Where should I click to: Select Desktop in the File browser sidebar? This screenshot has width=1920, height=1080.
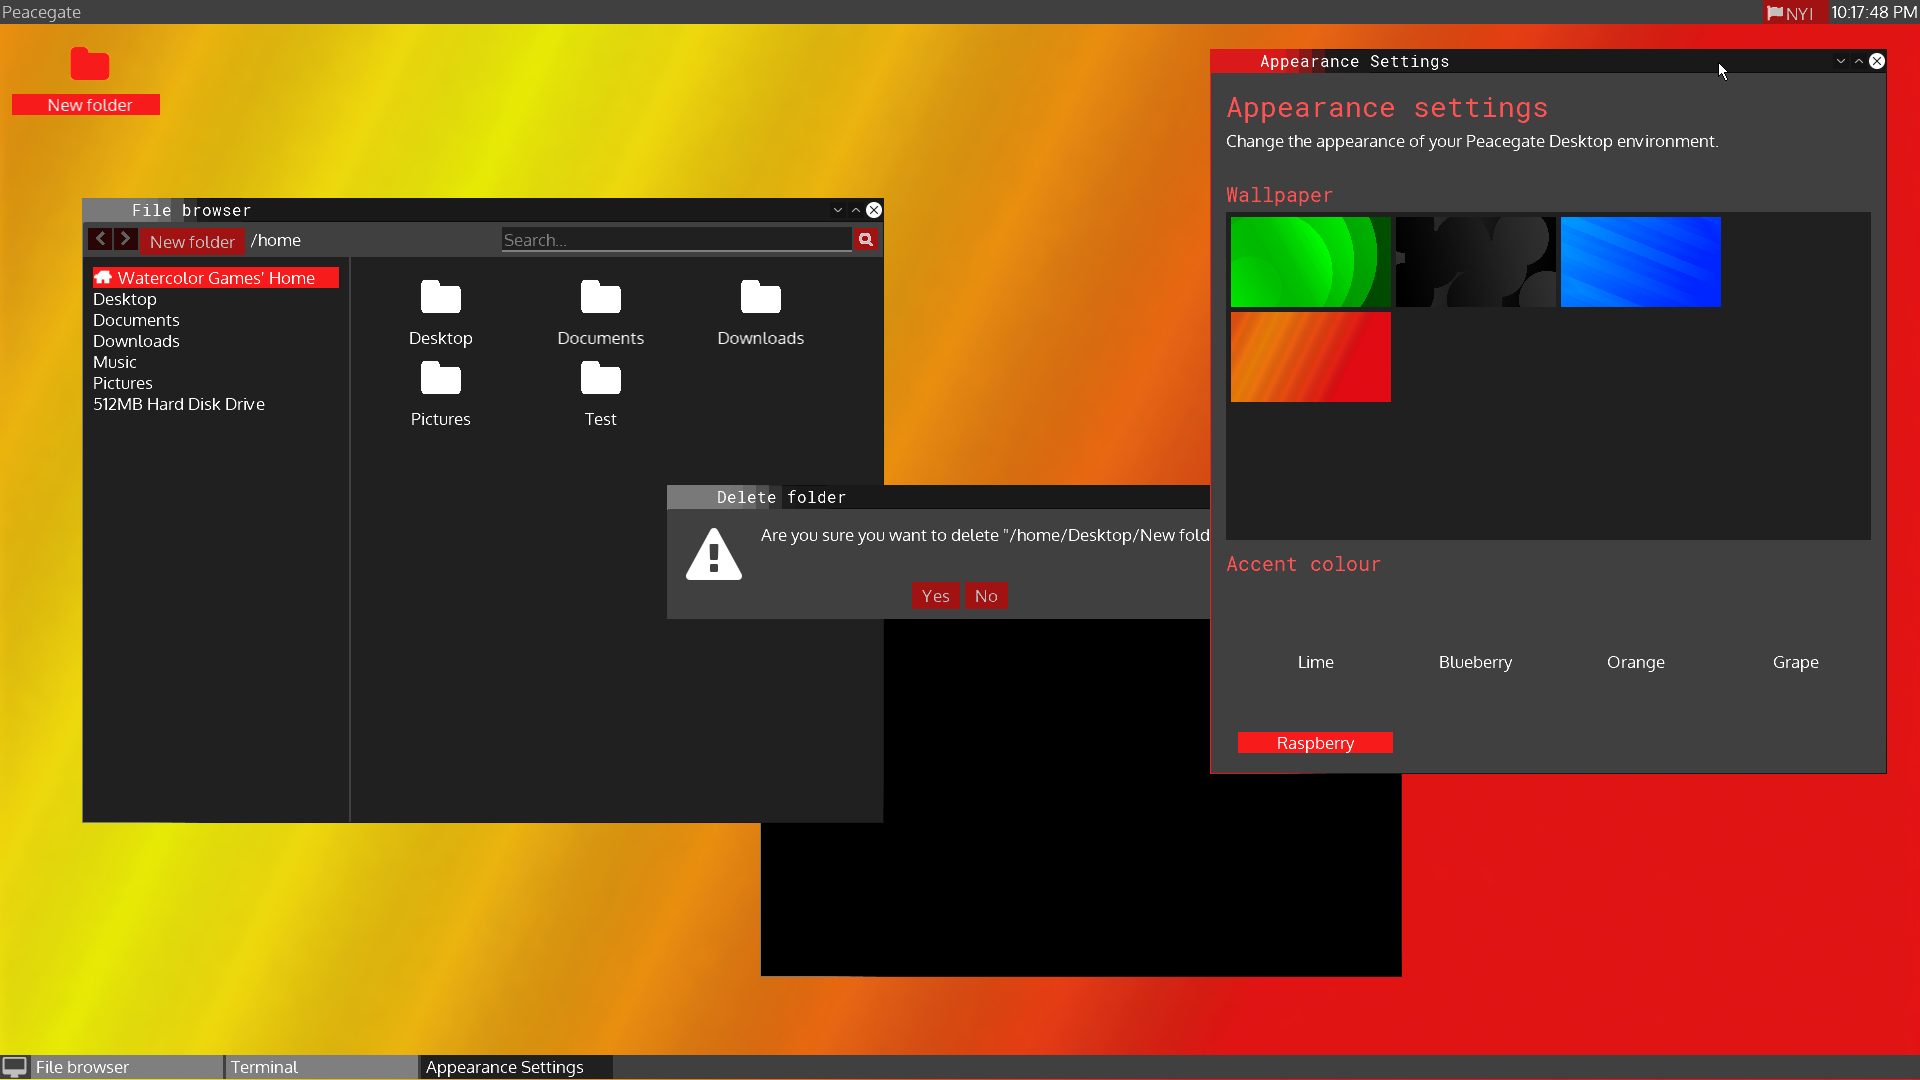pos(125,299)
